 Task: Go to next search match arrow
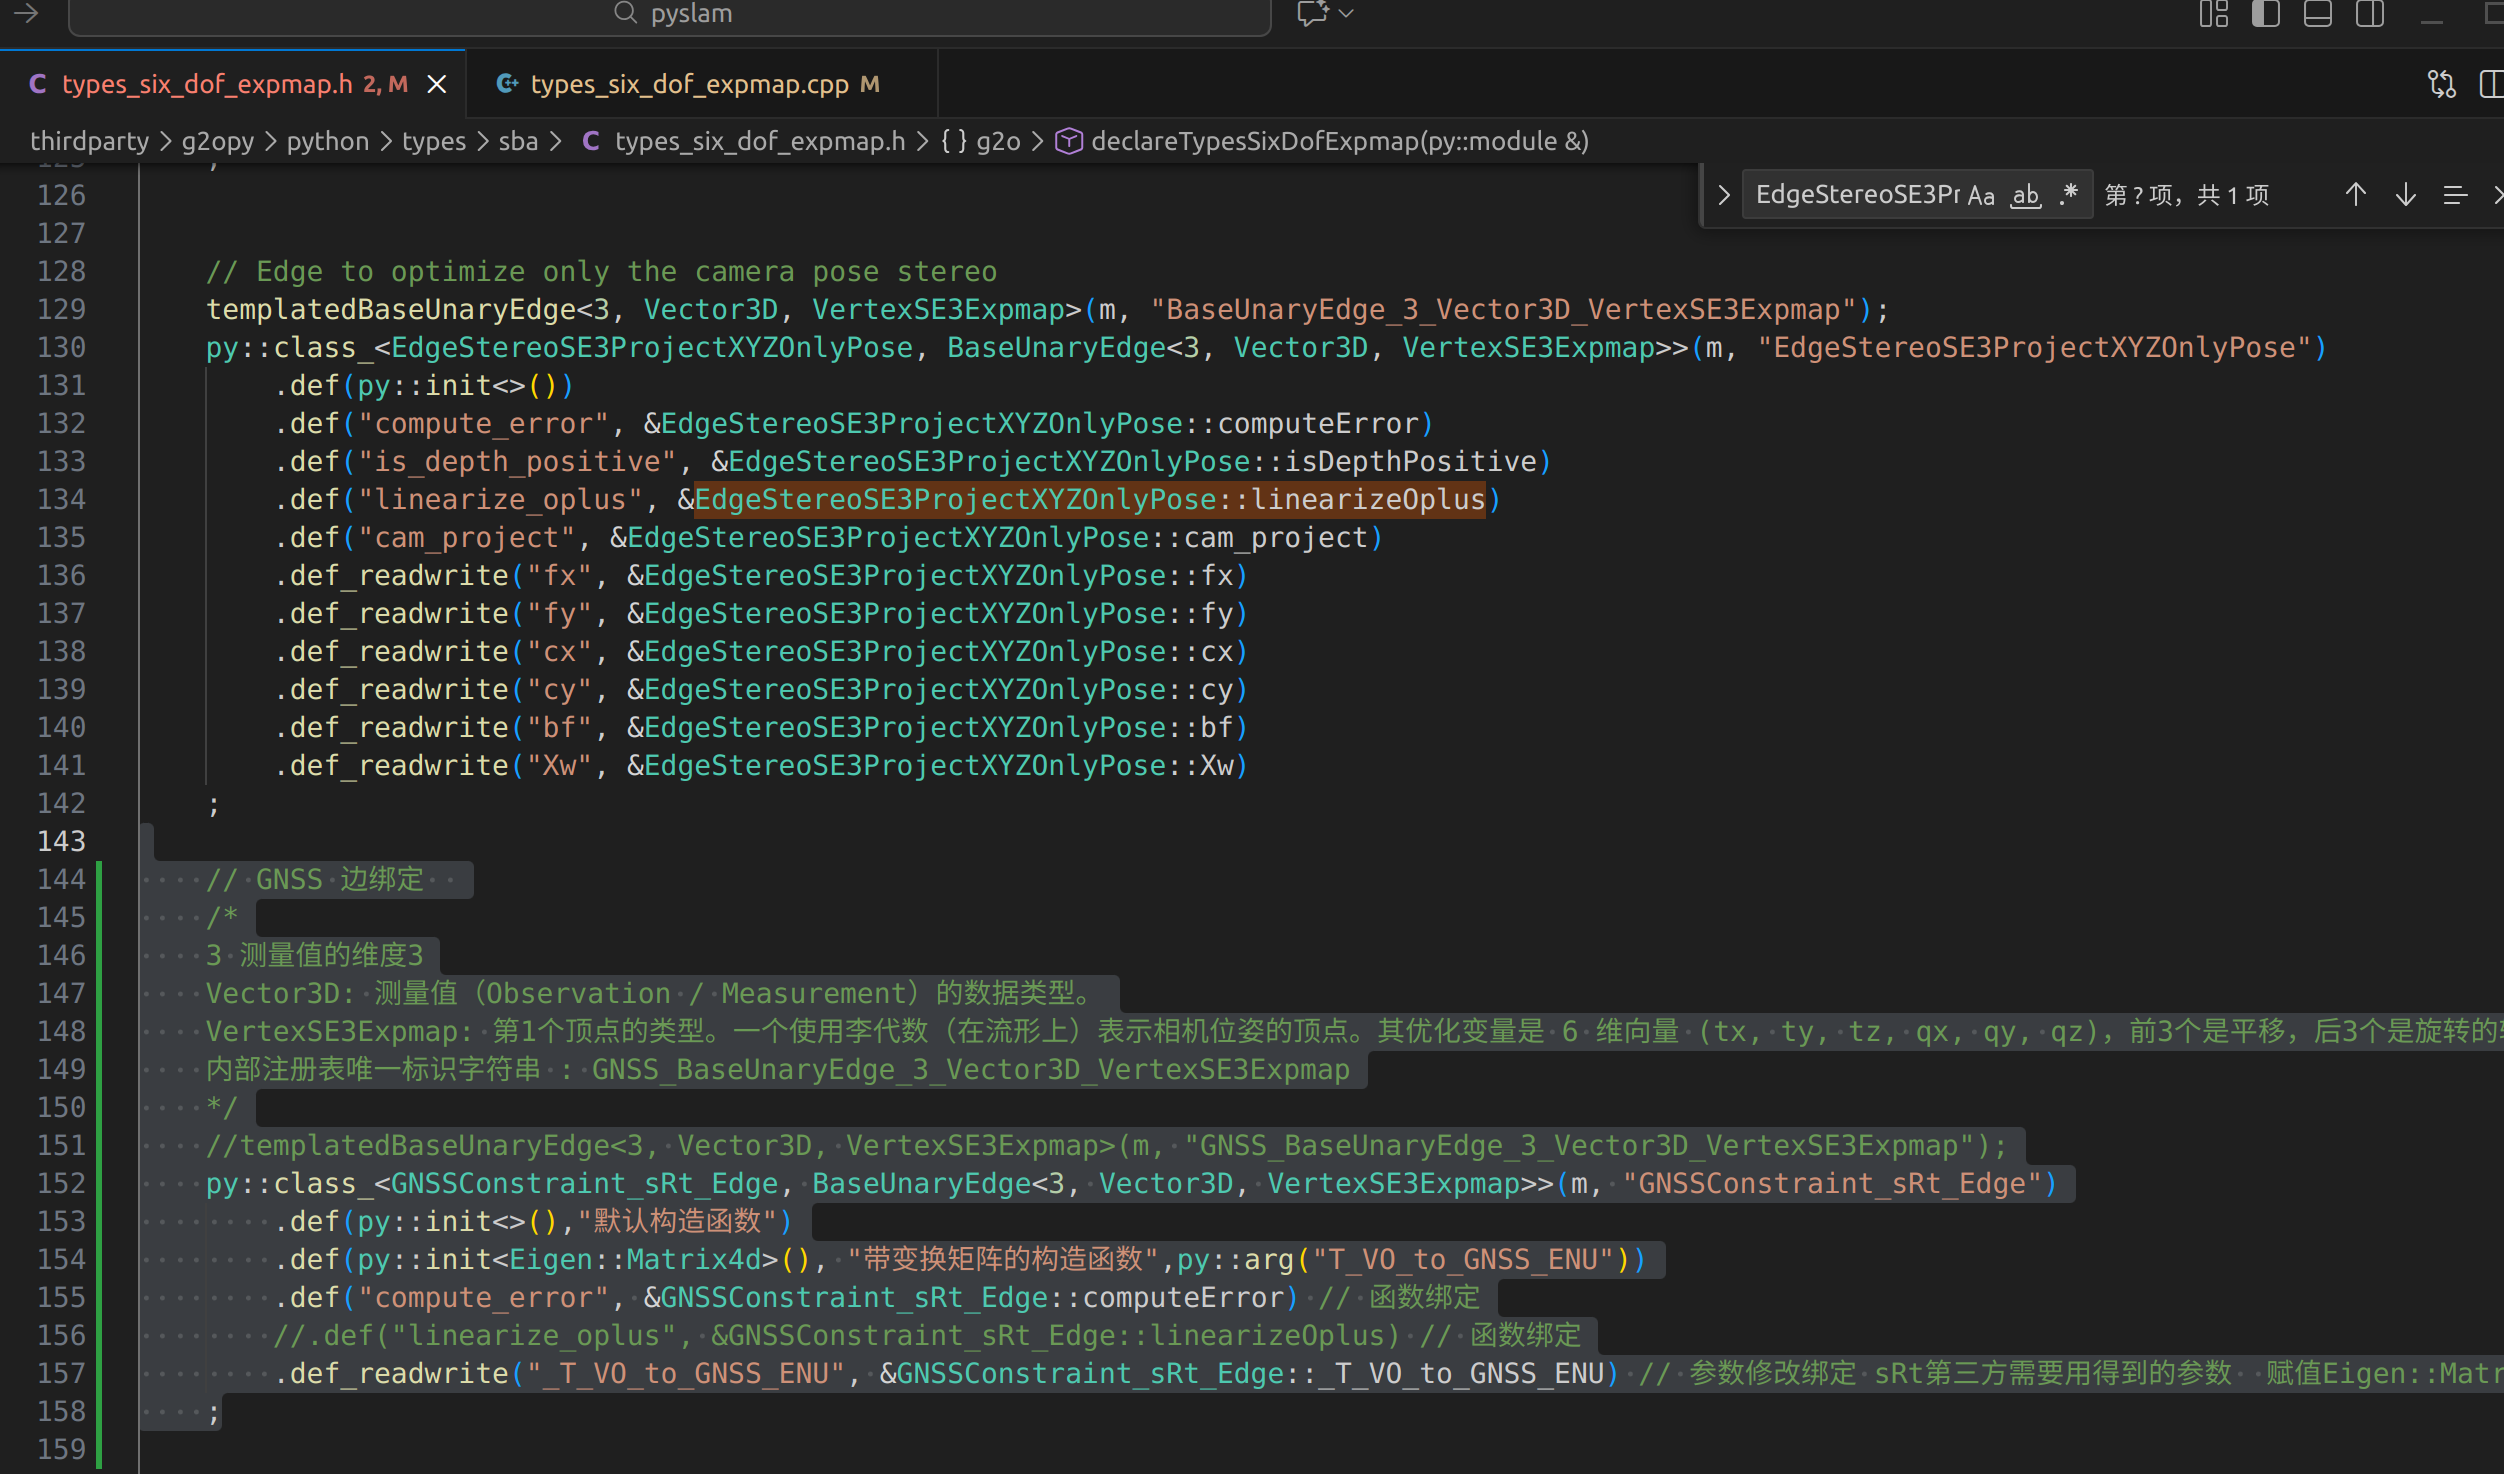pos(2405,195)
